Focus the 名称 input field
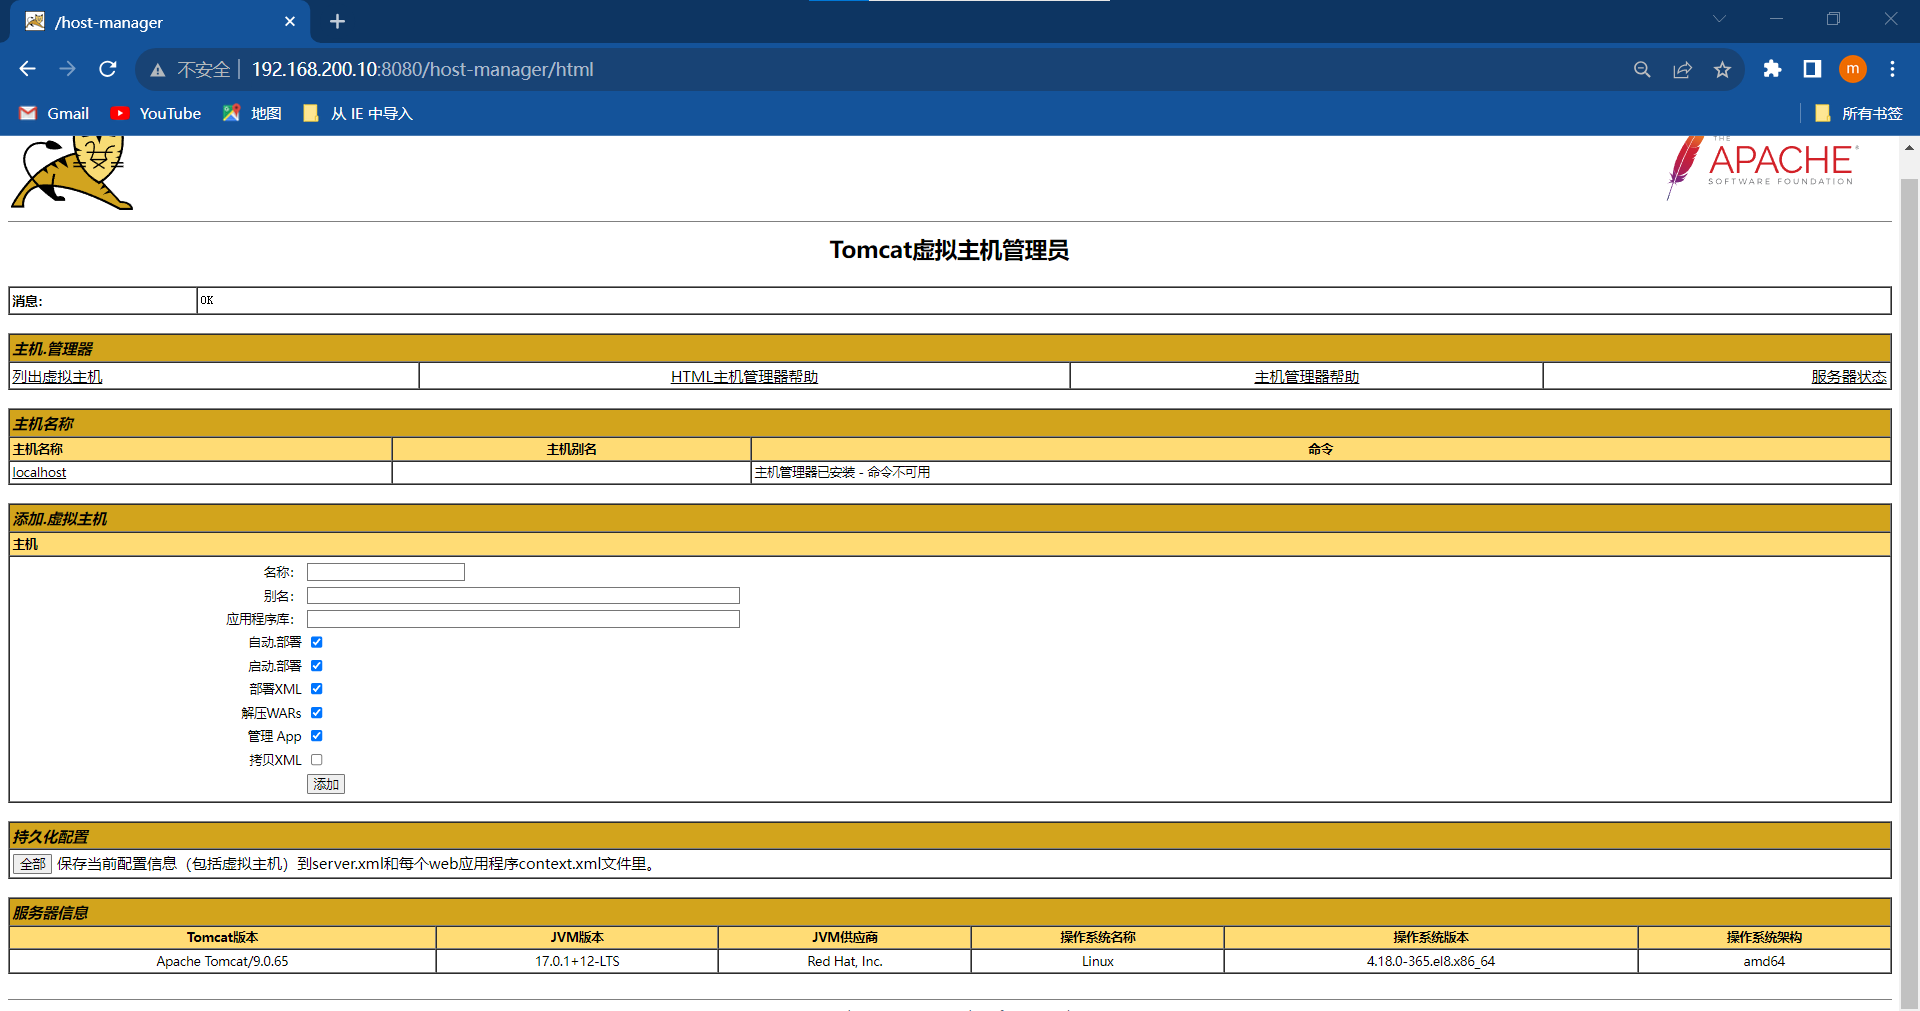 [386, 572]
